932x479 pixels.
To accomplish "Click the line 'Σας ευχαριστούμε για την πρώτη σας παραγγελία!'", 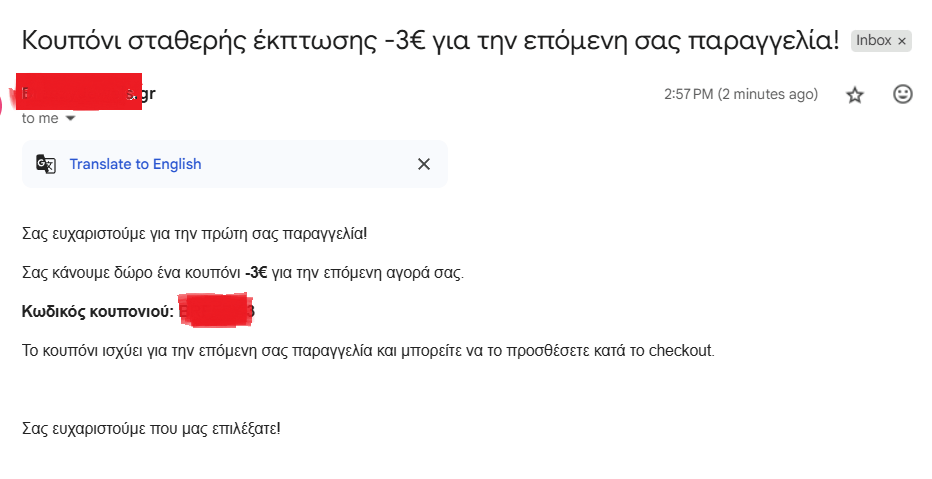I will [x=194, y=234].
